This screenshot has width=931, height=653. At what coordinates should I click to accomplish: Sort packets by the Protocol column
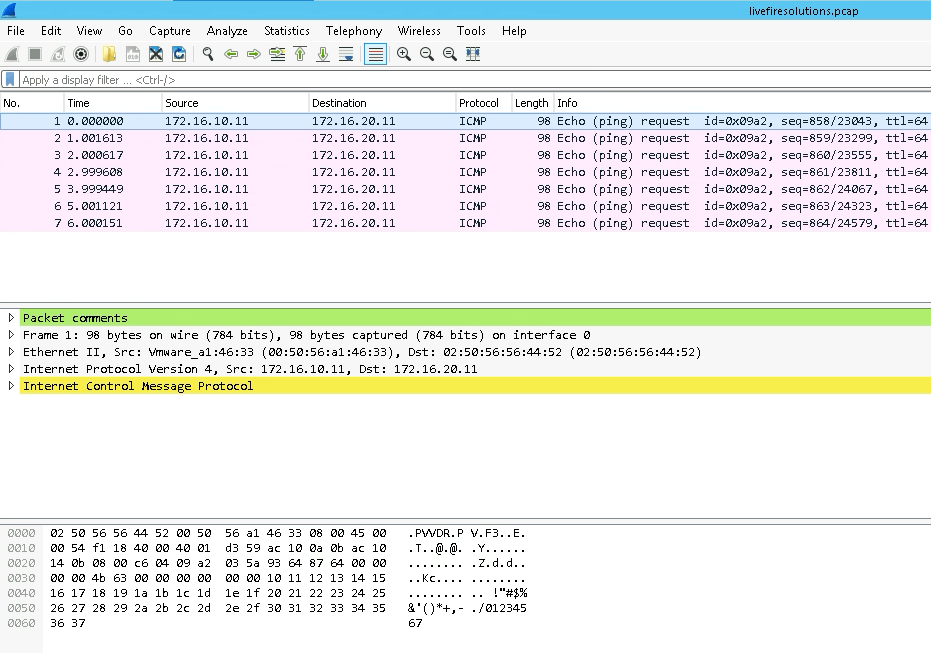(483, 103)
